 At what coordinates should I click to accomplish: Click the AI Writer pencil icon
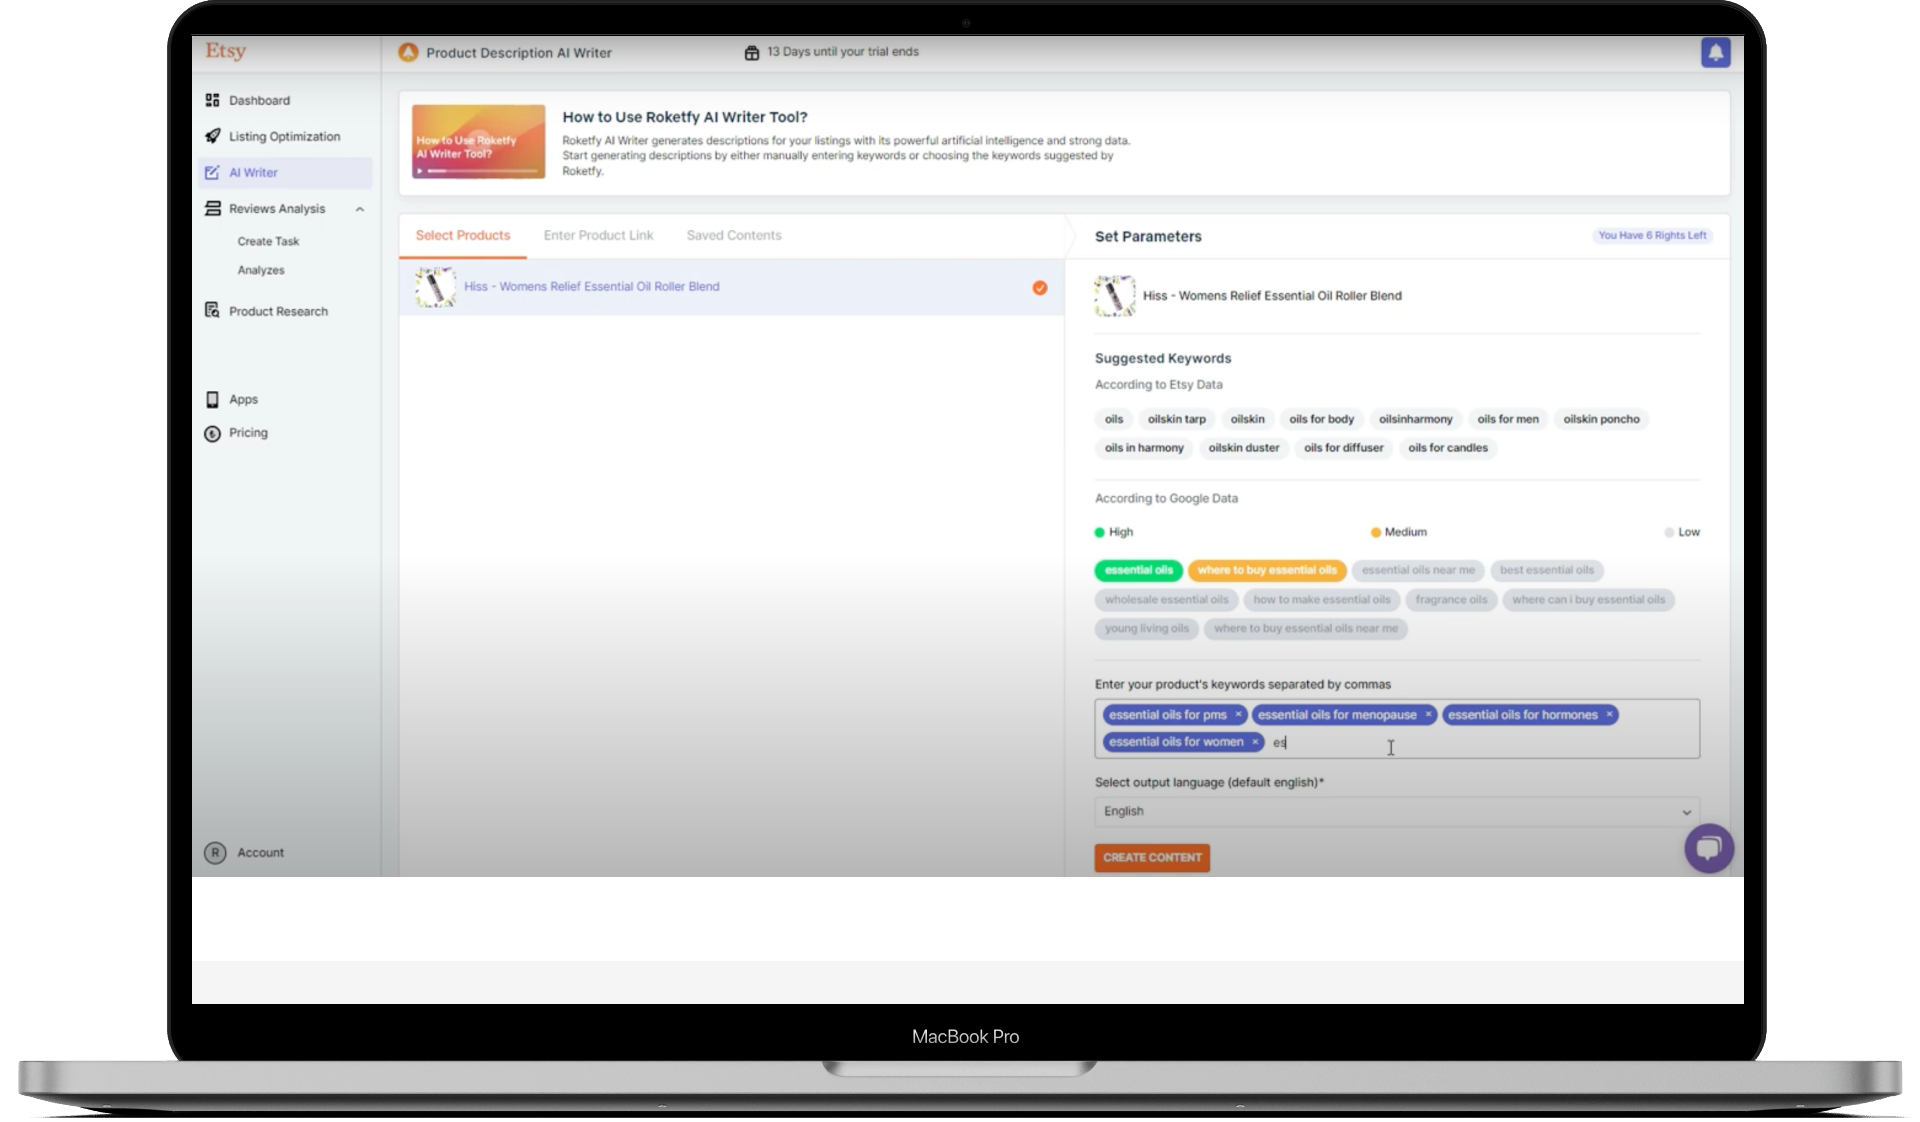[x=212, y=172]
